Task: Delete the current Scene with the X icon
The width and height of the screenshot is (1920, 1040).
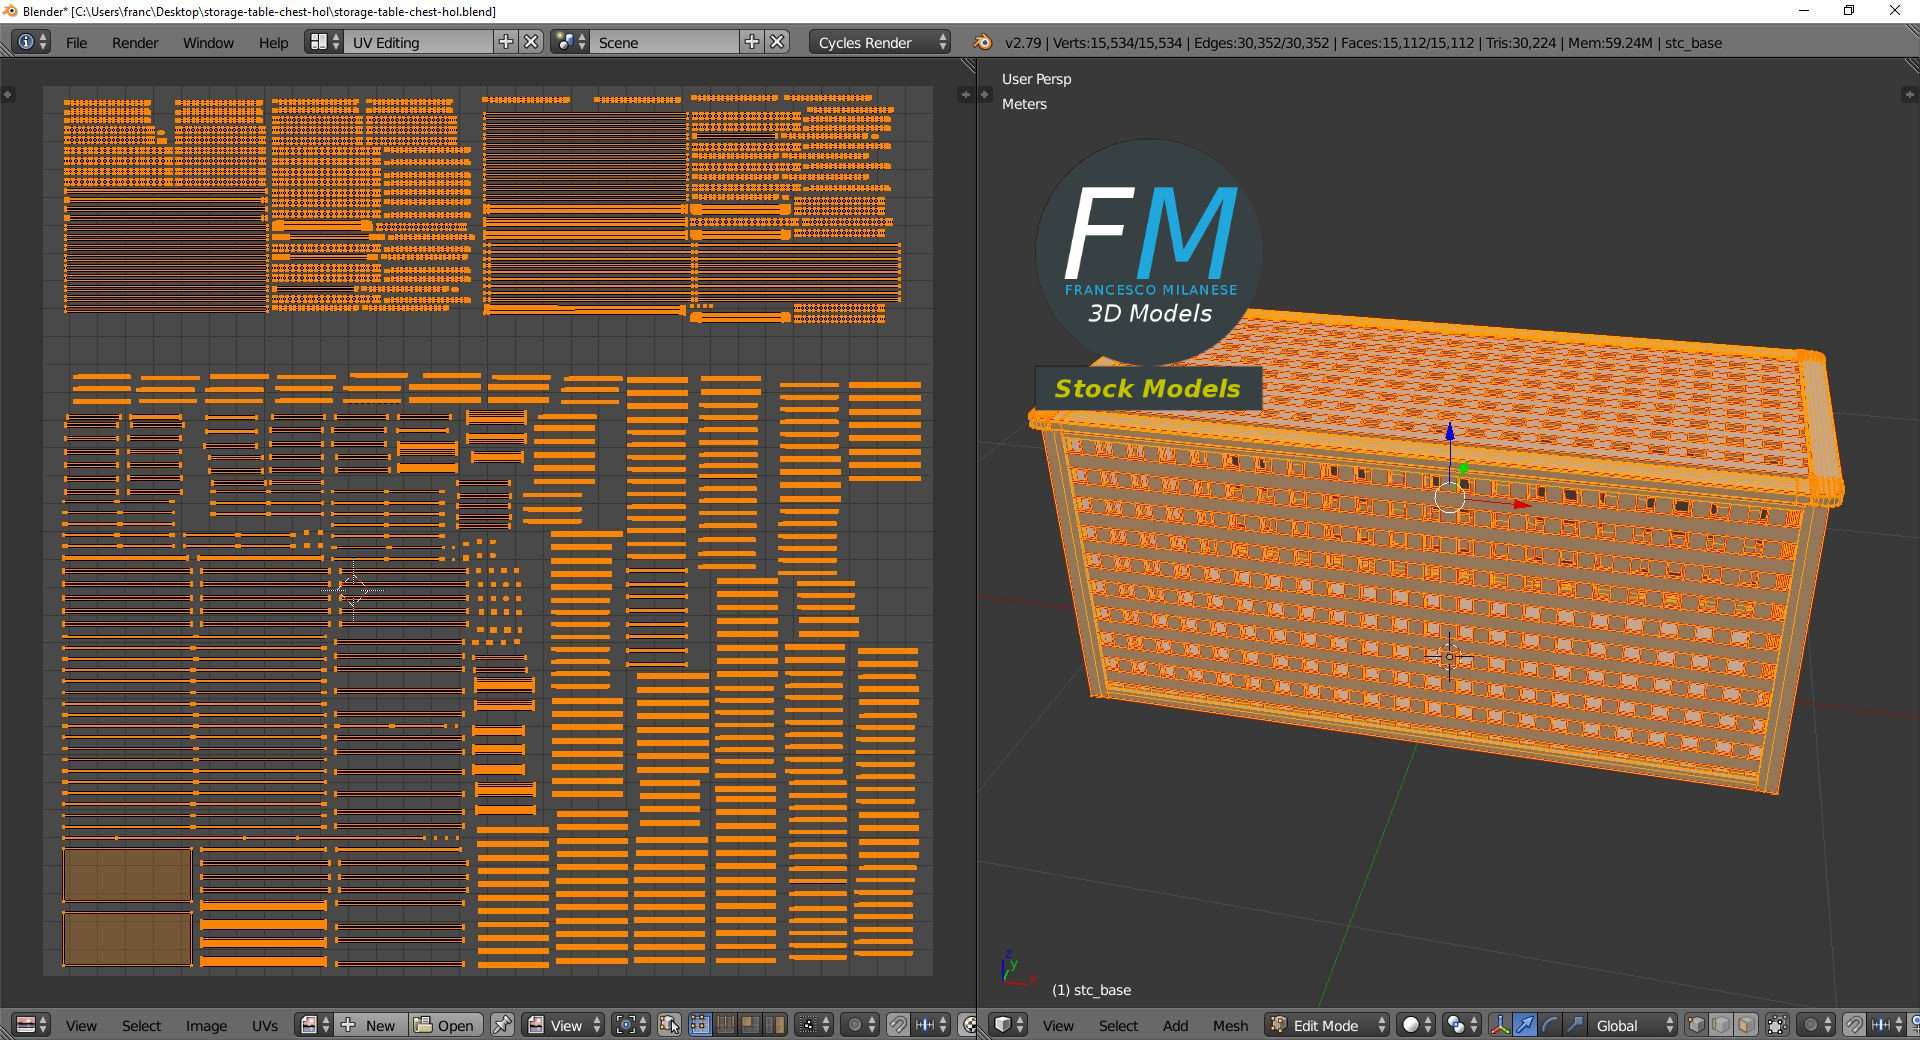Action: pos(777,42)
